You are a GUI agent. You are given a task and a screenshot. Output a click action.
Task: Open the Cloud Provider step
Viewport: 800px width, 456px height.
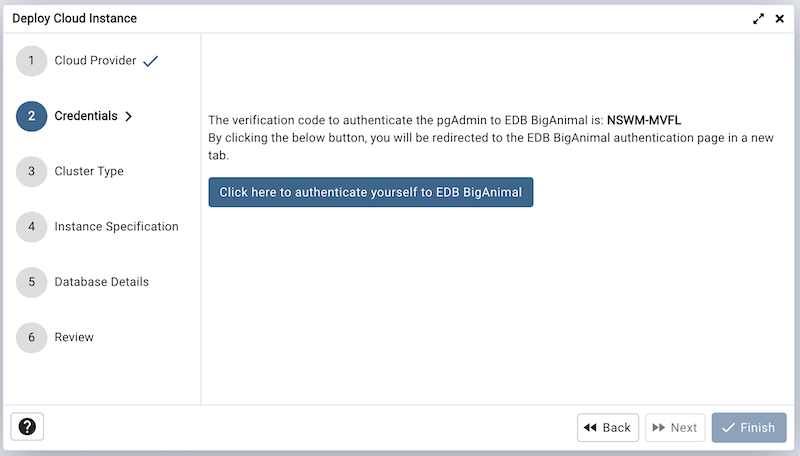pyautogui.click(x=95, y=61)
